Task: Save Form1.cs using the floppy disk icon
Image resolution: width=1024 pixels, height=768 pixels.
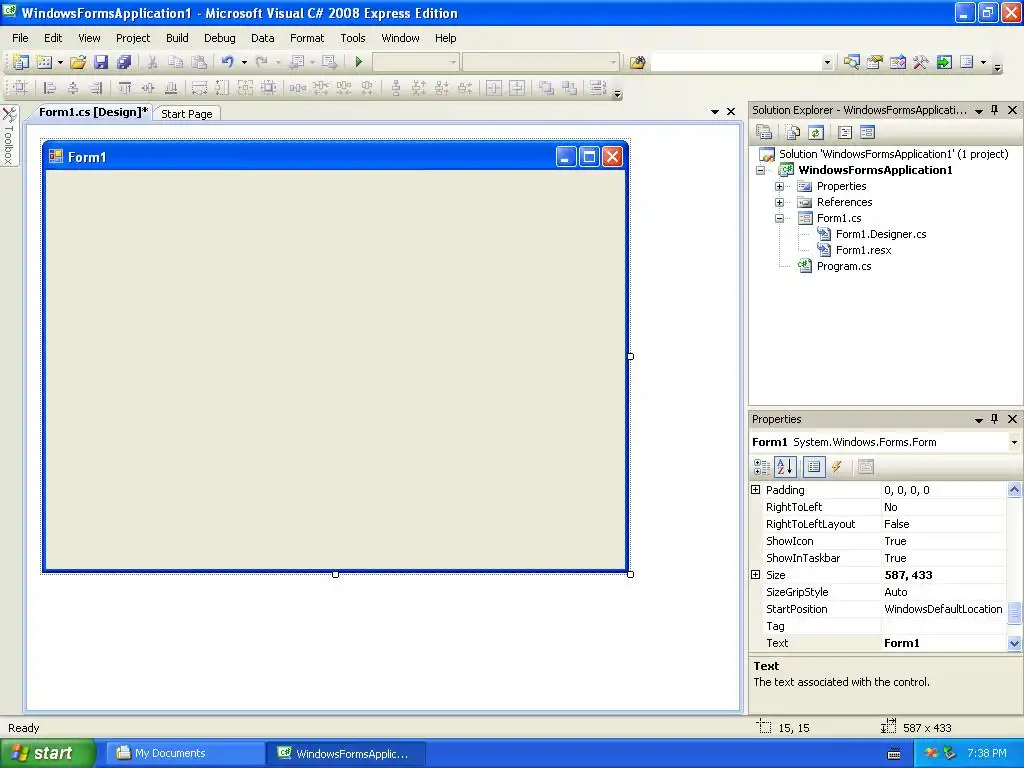Action: point(101,62)
